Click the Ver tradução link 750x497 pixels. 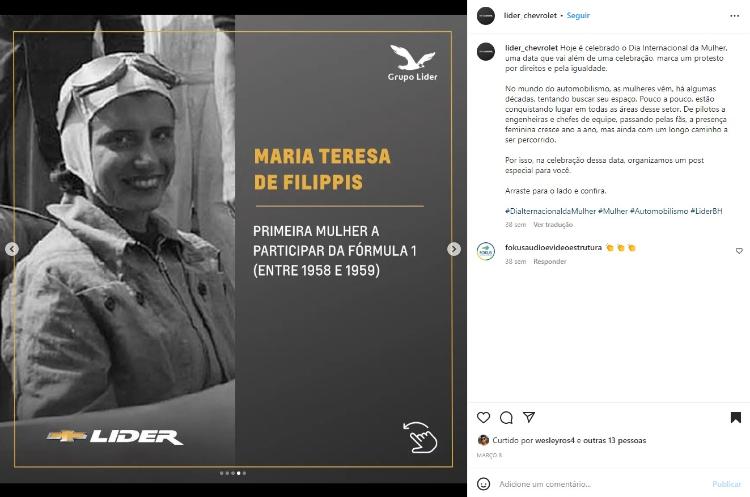[553, 224]
